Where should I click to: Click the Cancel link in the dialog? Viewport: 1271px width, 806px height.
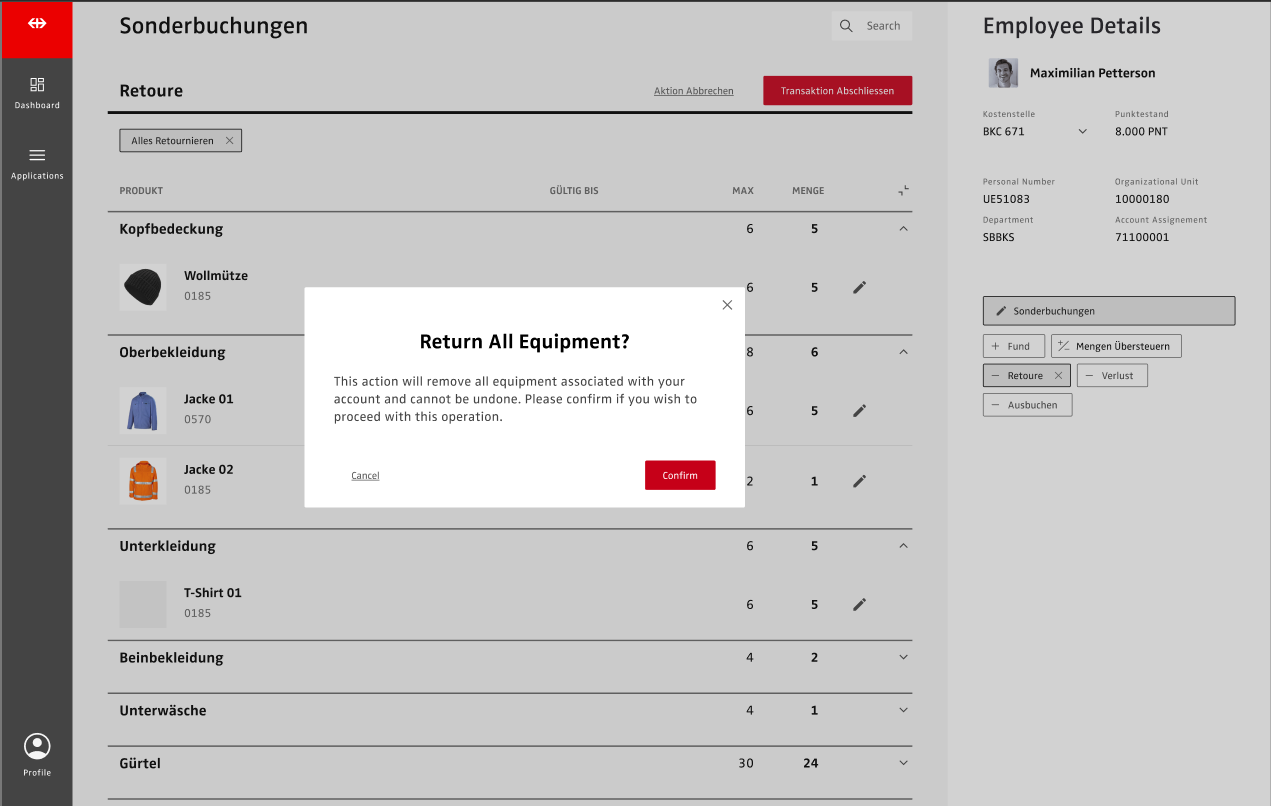click(x=365, y=476)
